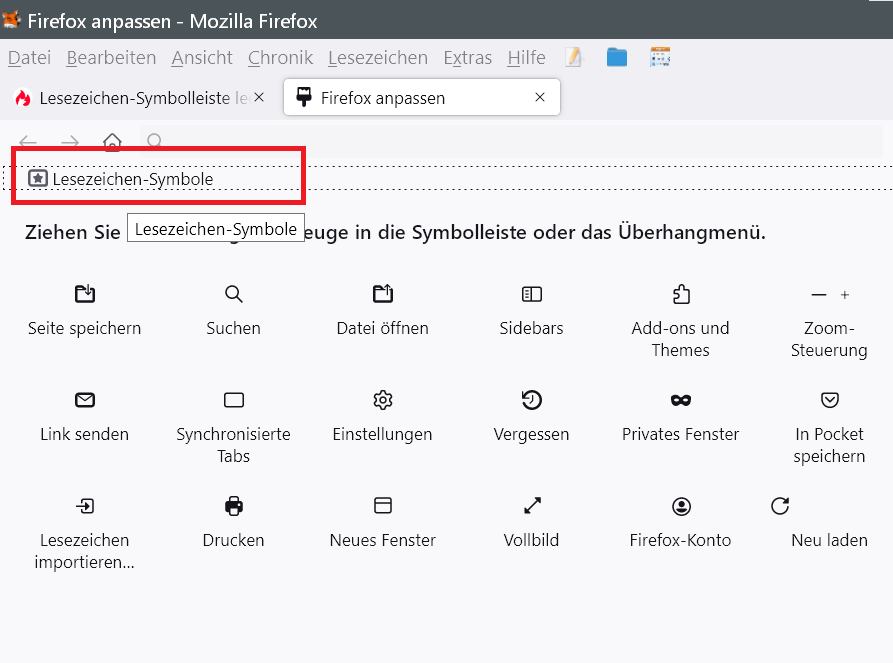
Task: Pick the Sidebars icon
Action: tap(532, 294)
